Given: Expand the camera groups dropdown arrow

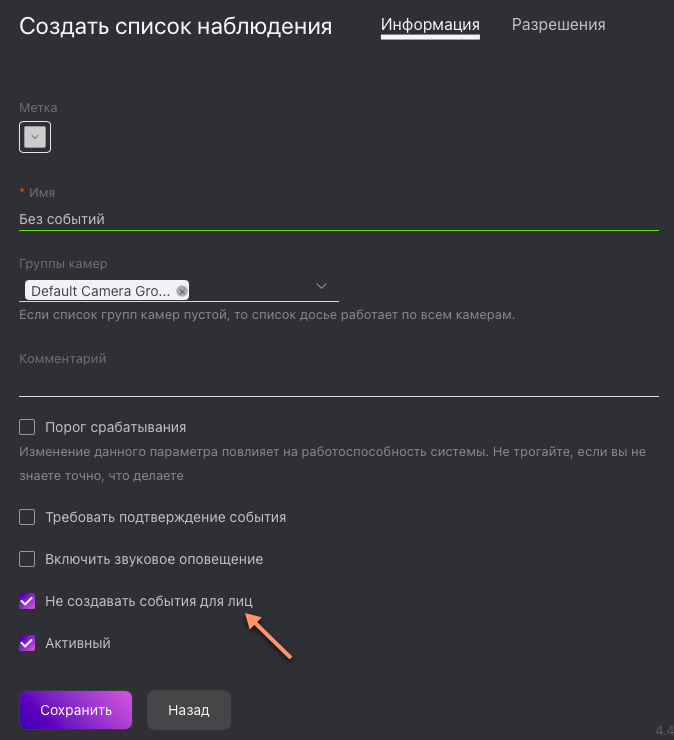Looking at the screenshot, I should pos(321,286).
